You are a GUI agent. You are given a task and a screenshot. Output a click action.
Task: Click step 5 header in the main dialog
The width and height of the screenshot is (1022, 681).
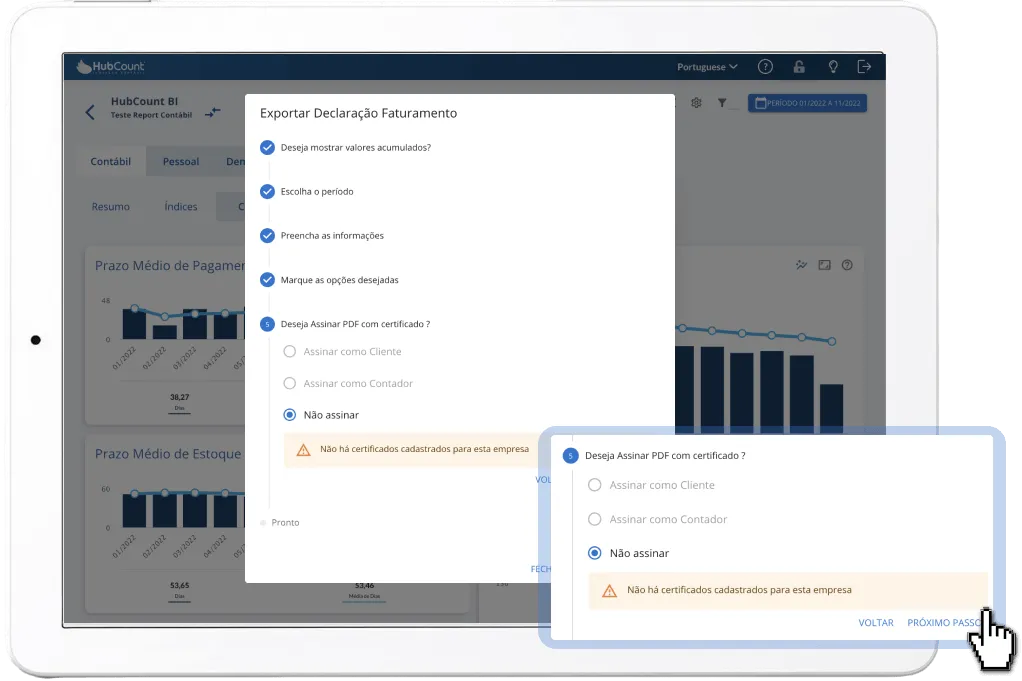click(345, 324)
